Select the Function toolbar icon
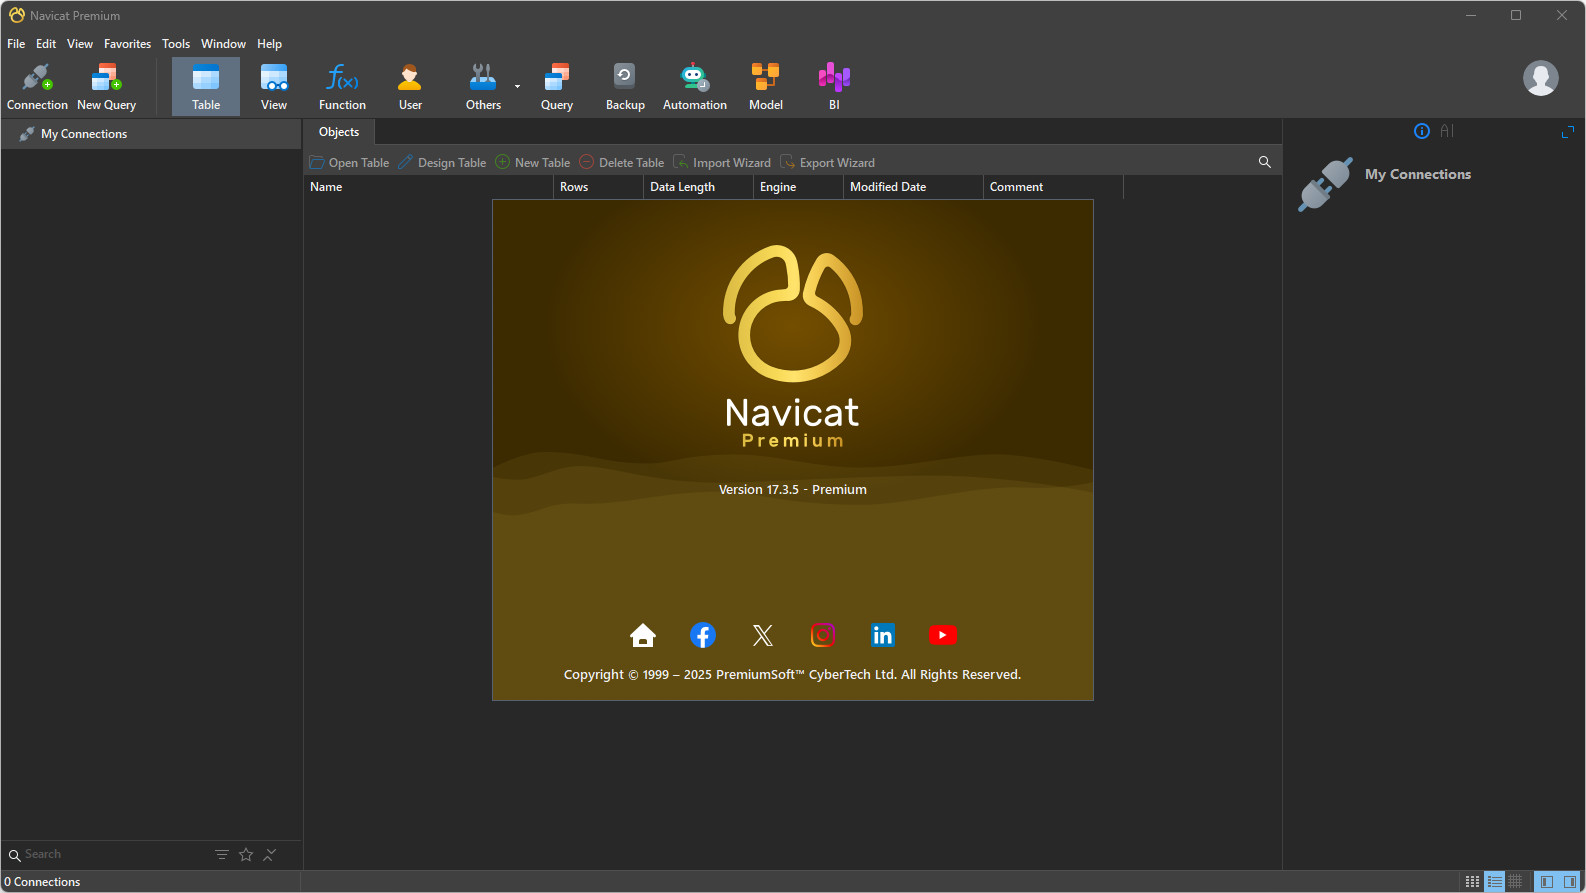Viewport: 1586px width, 893px height. click(x=342, y=86)
